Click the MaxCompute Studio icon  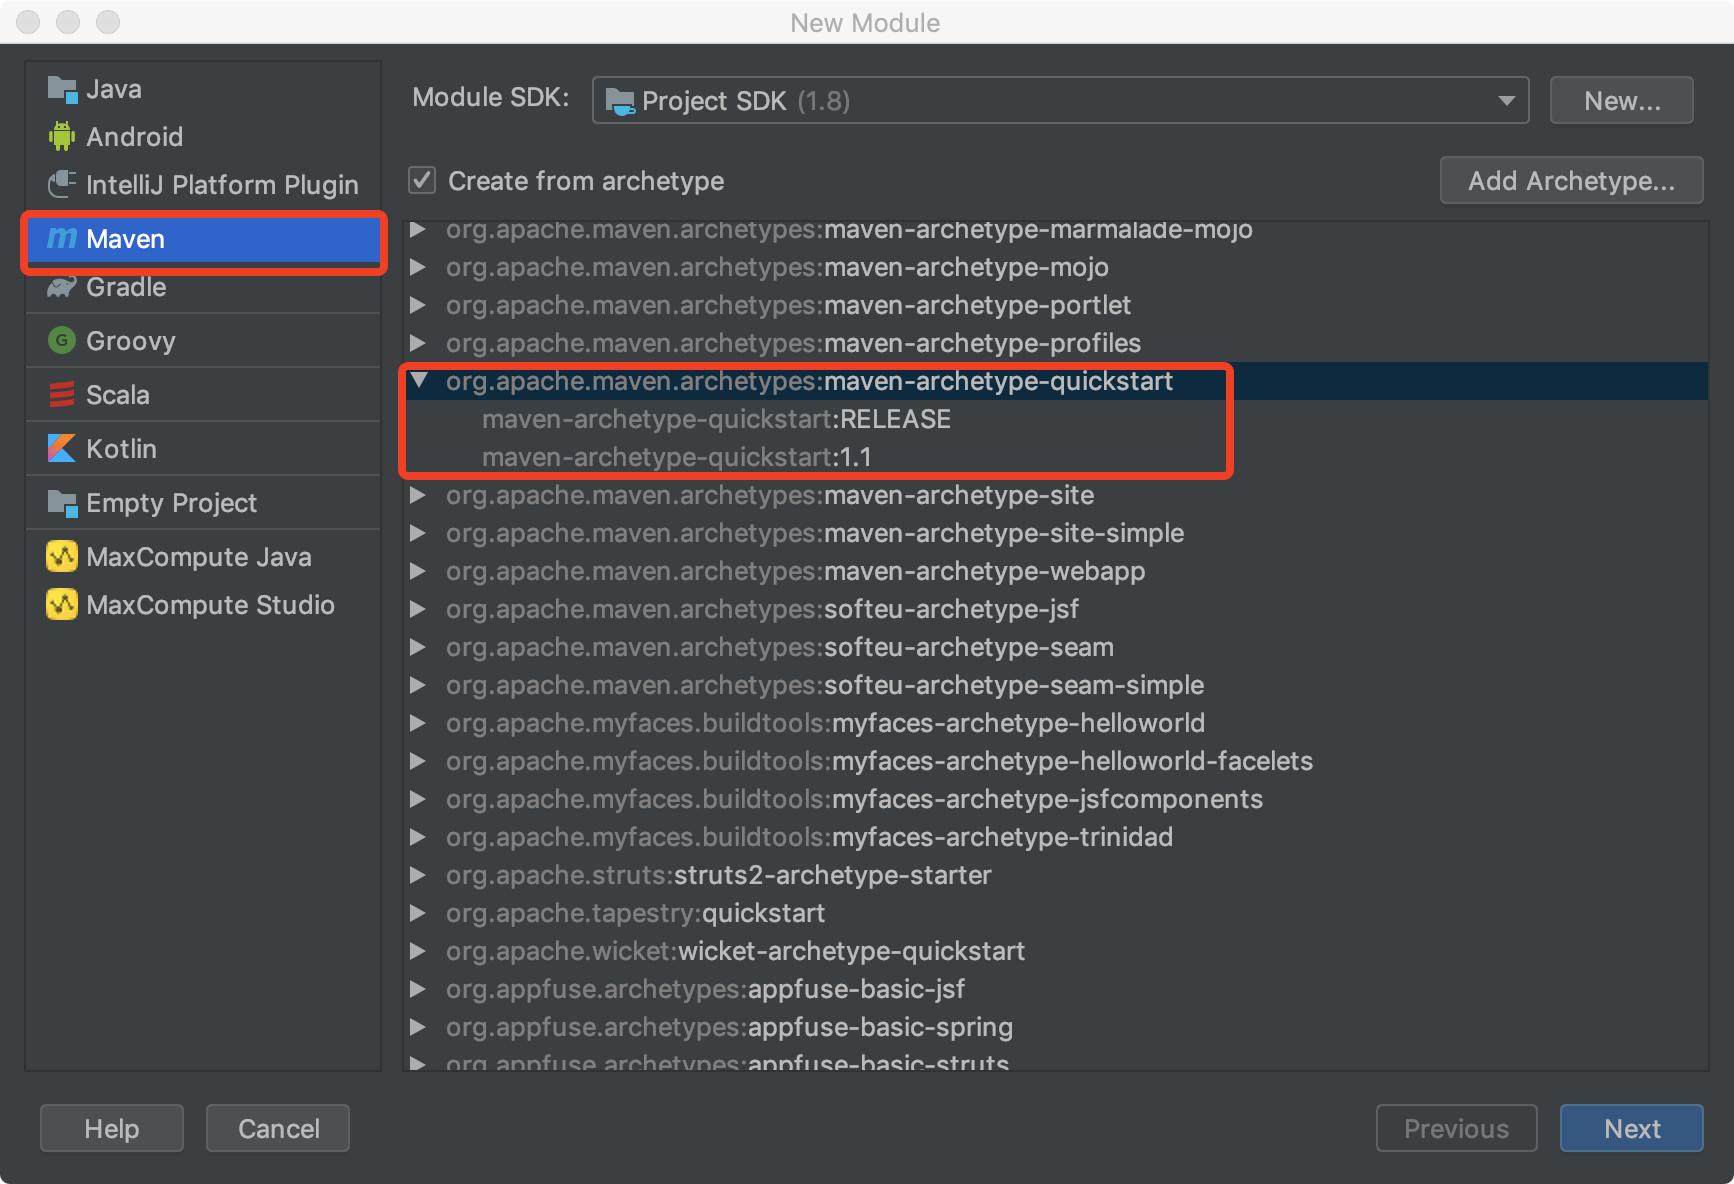coord(62,604)
